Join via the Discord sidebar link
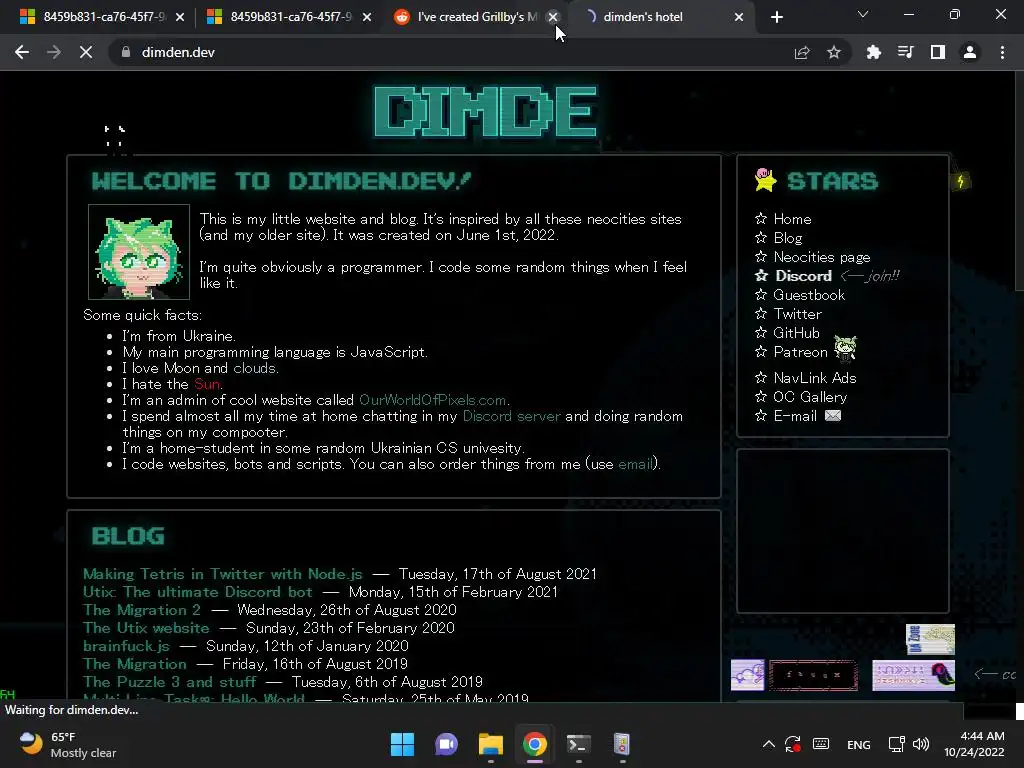The width and height of the screenshot is (1024, 768). pyautogui.click(x=803, y=276)
